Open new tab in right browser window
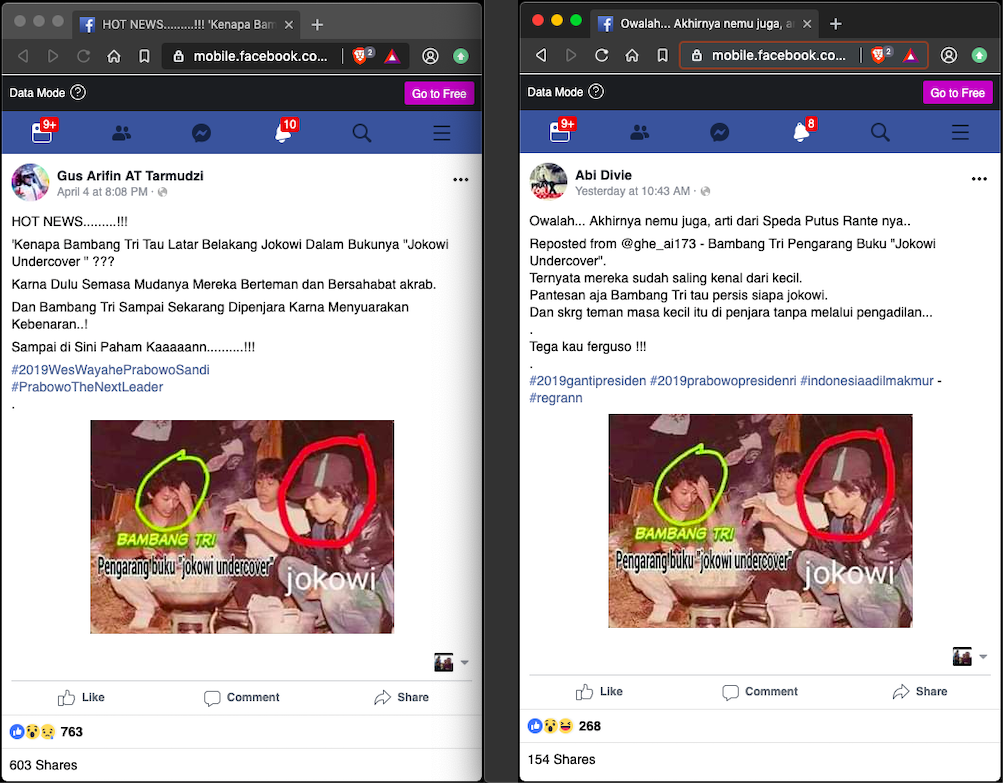Screen dimensions: 1003x783 click(836, 23)
